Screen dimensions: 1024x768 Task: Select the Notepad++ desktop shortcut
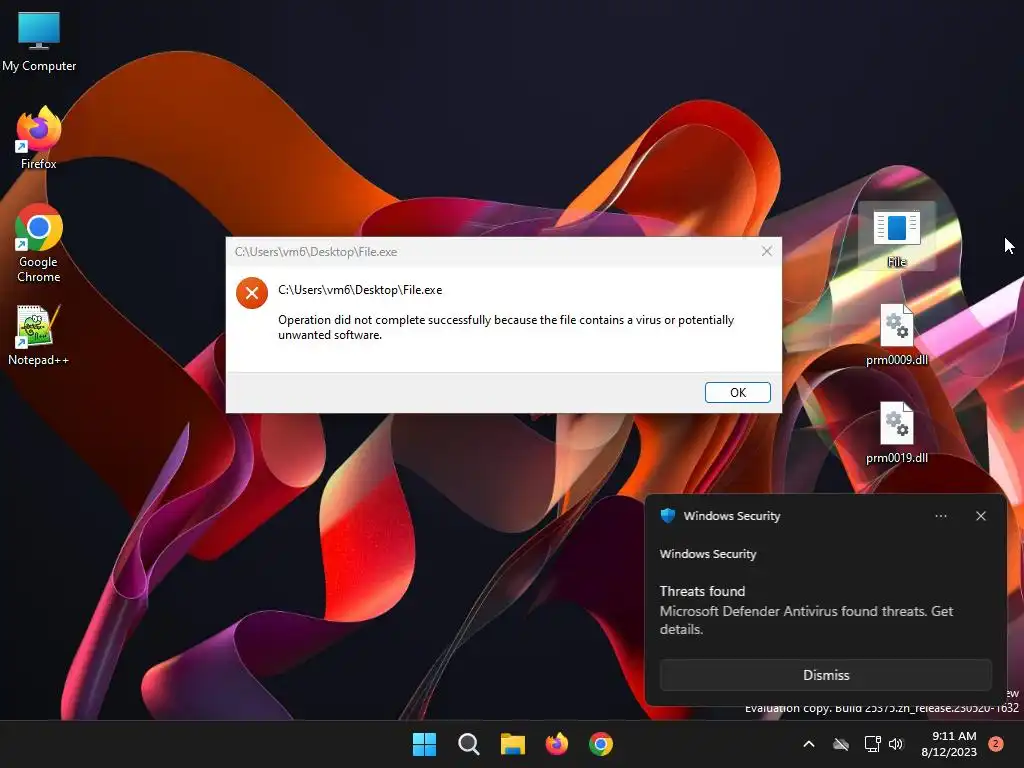tap(38, 335)
